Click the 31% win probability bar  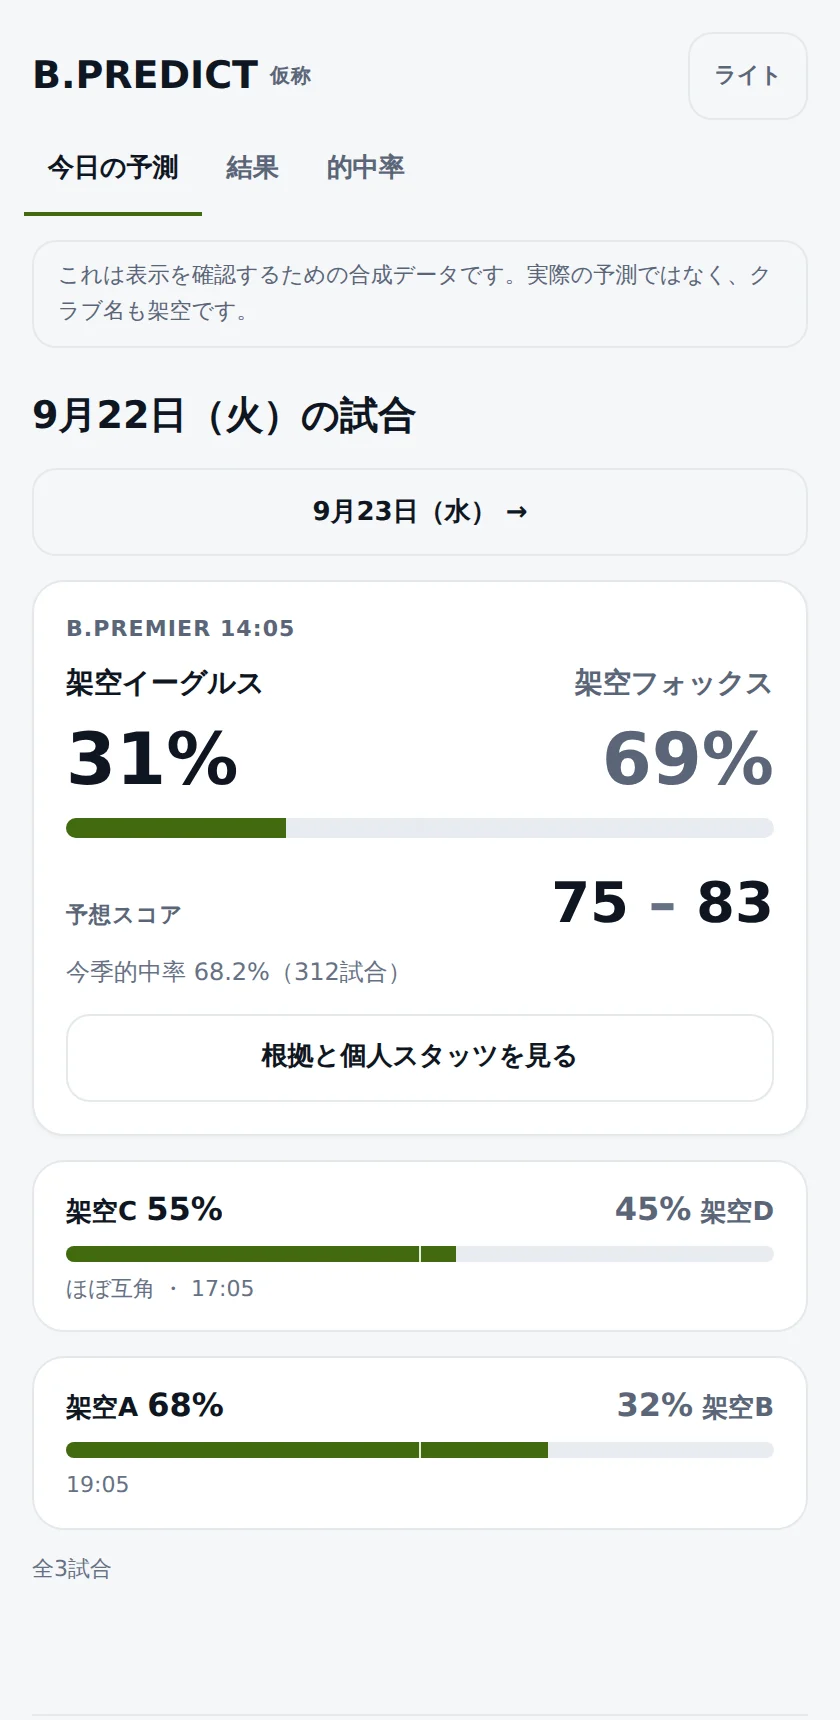[x=420, y=828]
